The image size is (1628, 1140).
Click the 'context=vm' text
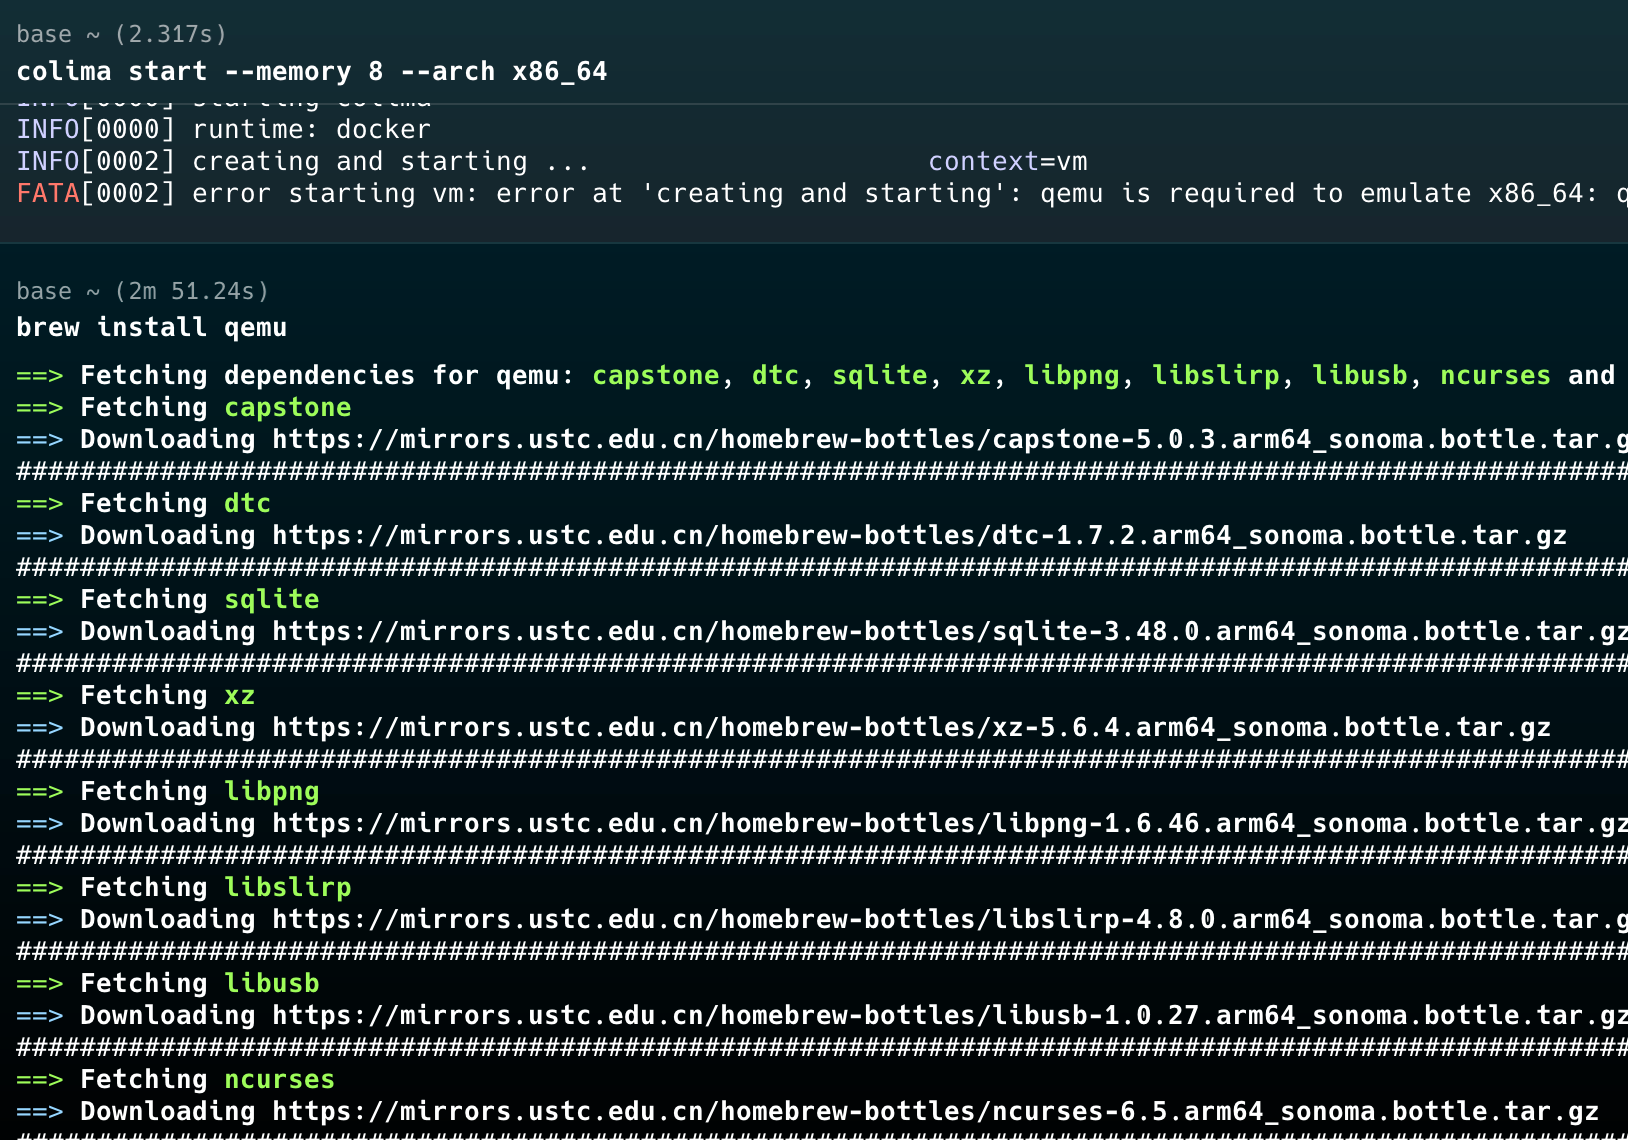point(1008,161)
